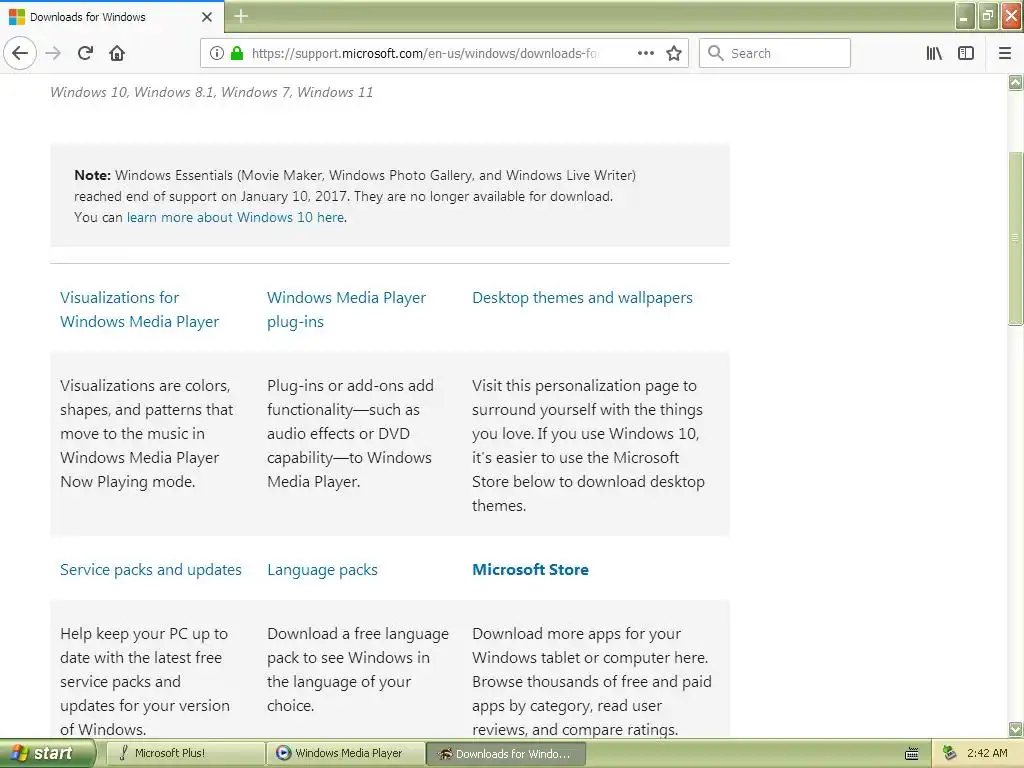Click the 'Help keep your PC up to' paragraph
The width and height of the screenshot is (1024, 768).
(x=145, y=681)
